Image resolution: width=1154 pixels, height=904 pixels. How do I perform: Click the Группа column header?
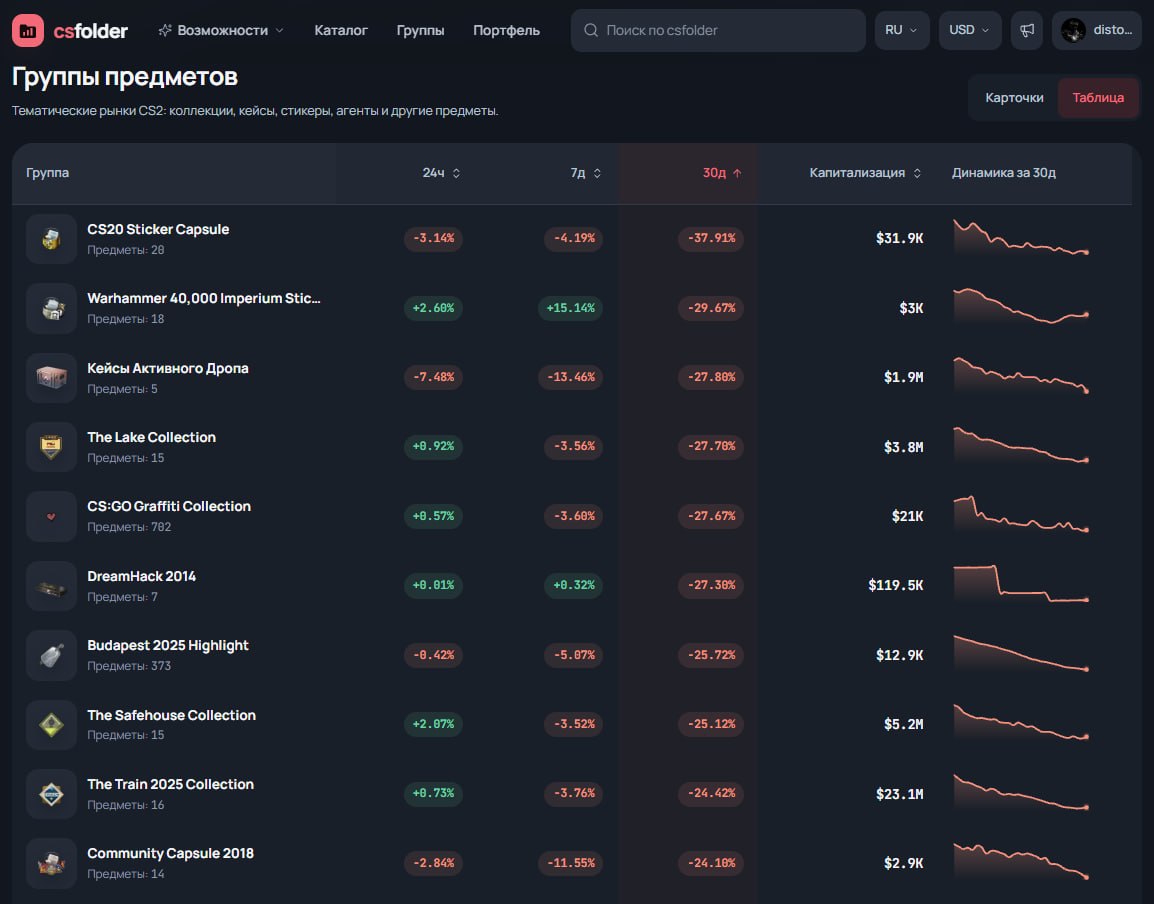click(48, 173)
